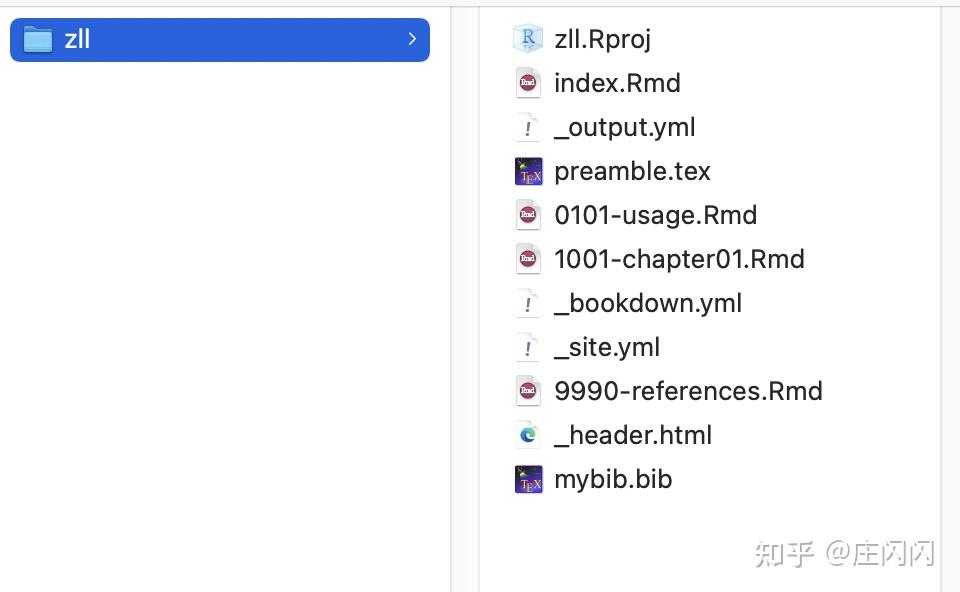Select the 9990-references.Rmd filename text
960x592 pixels.
[688, 391]
